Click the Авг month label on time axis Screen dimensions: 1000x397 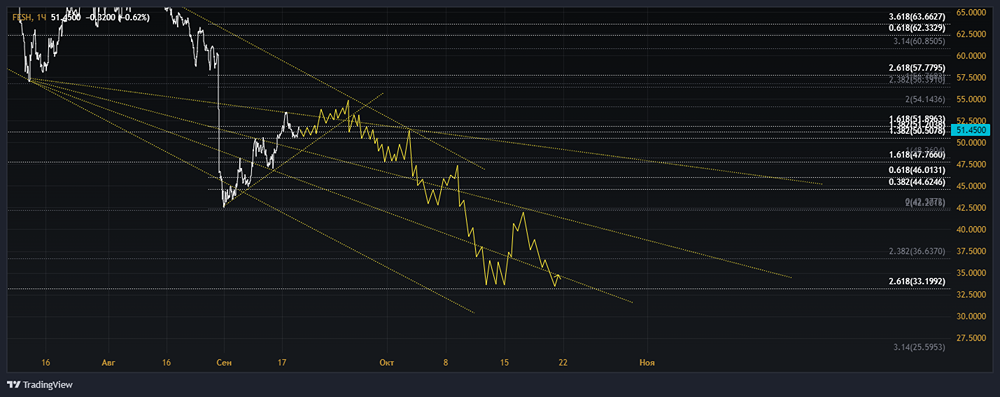tap(107, 363)
